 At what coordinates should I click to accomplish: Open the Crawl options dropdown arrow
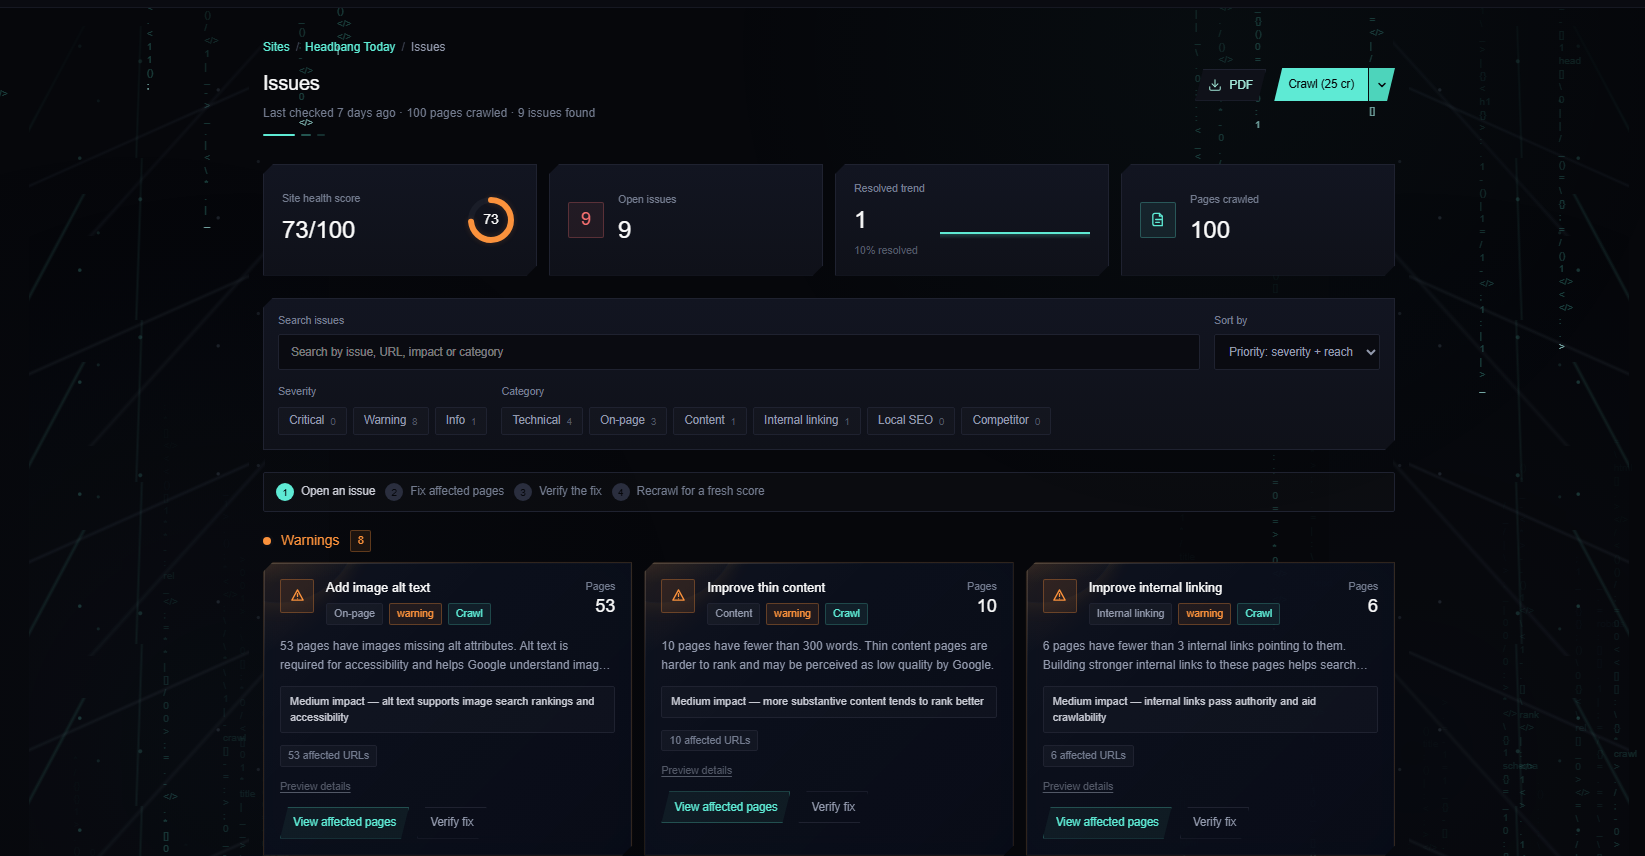pyautogui.click(x=1382, y=84)
